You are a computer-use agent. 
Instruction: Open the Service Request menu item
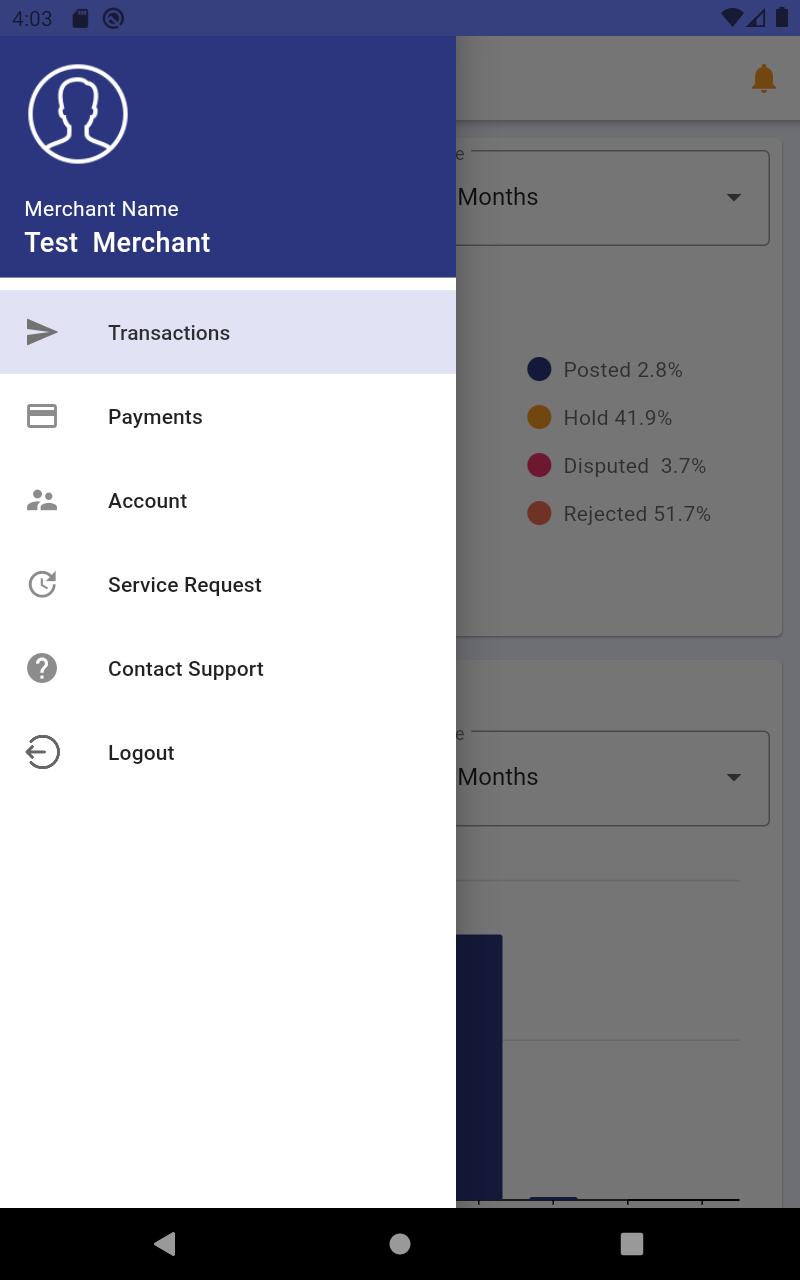[228, 584]
